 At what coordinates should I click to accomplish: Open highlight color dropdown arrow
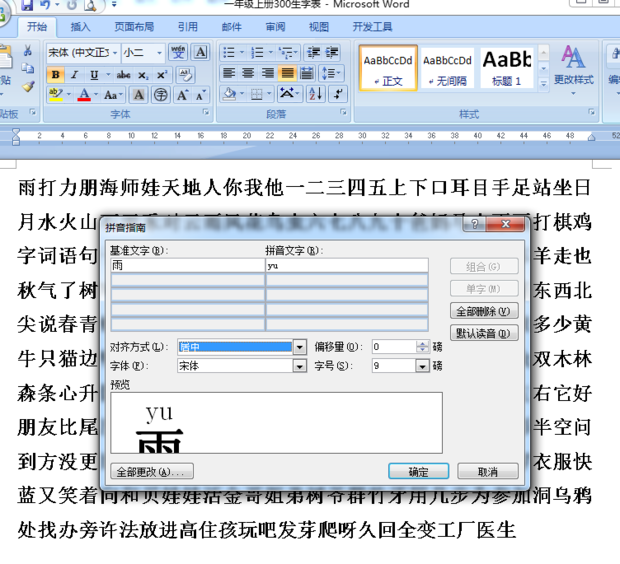pos(69,95)
